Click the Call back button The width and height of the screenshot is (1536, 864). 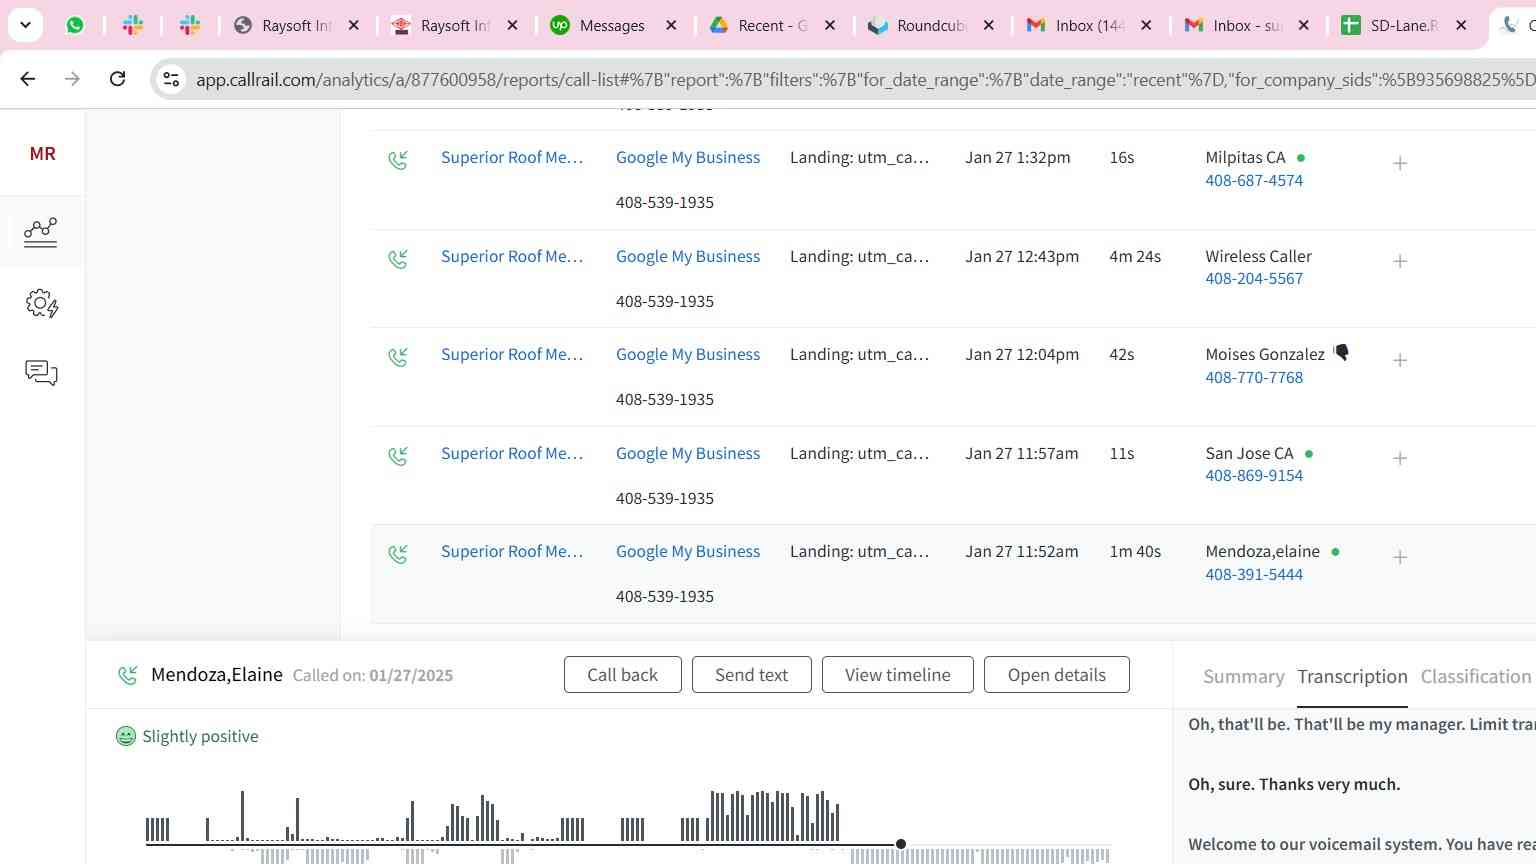click(622, 675)
